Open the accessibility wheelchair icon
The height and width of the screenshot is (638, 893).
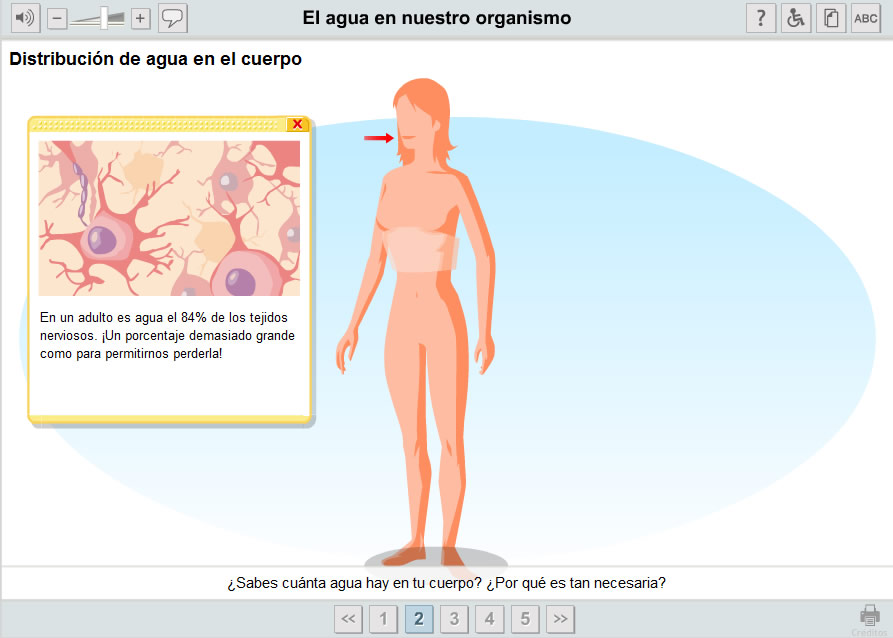(x=796, y=18)
